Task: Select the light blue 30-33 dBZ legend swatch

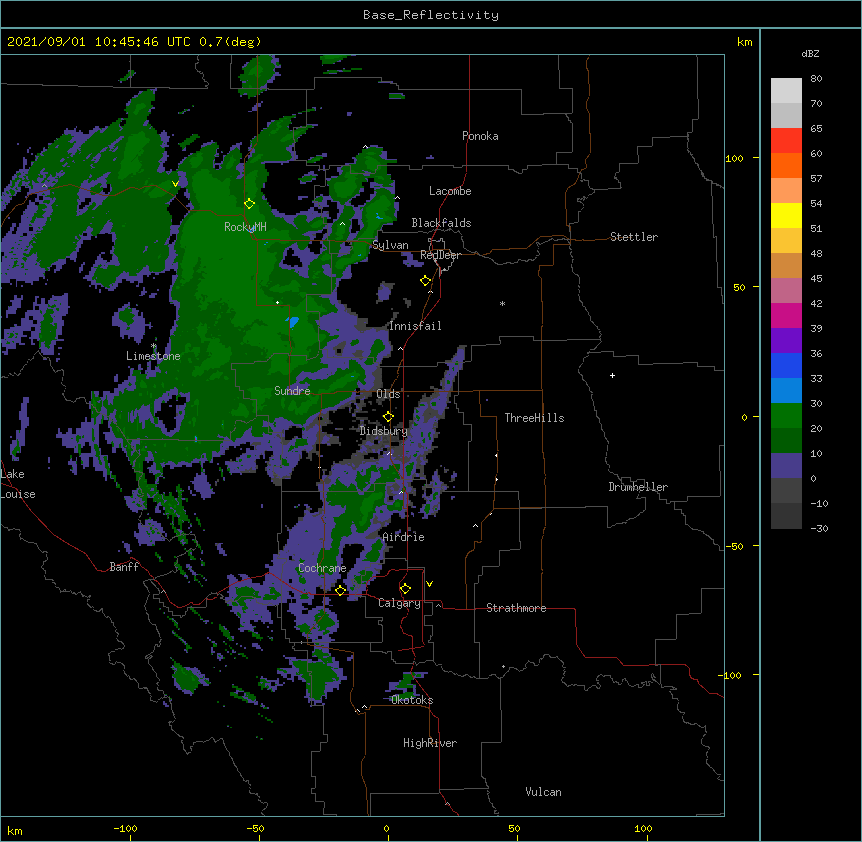Action: coord(786,391)
